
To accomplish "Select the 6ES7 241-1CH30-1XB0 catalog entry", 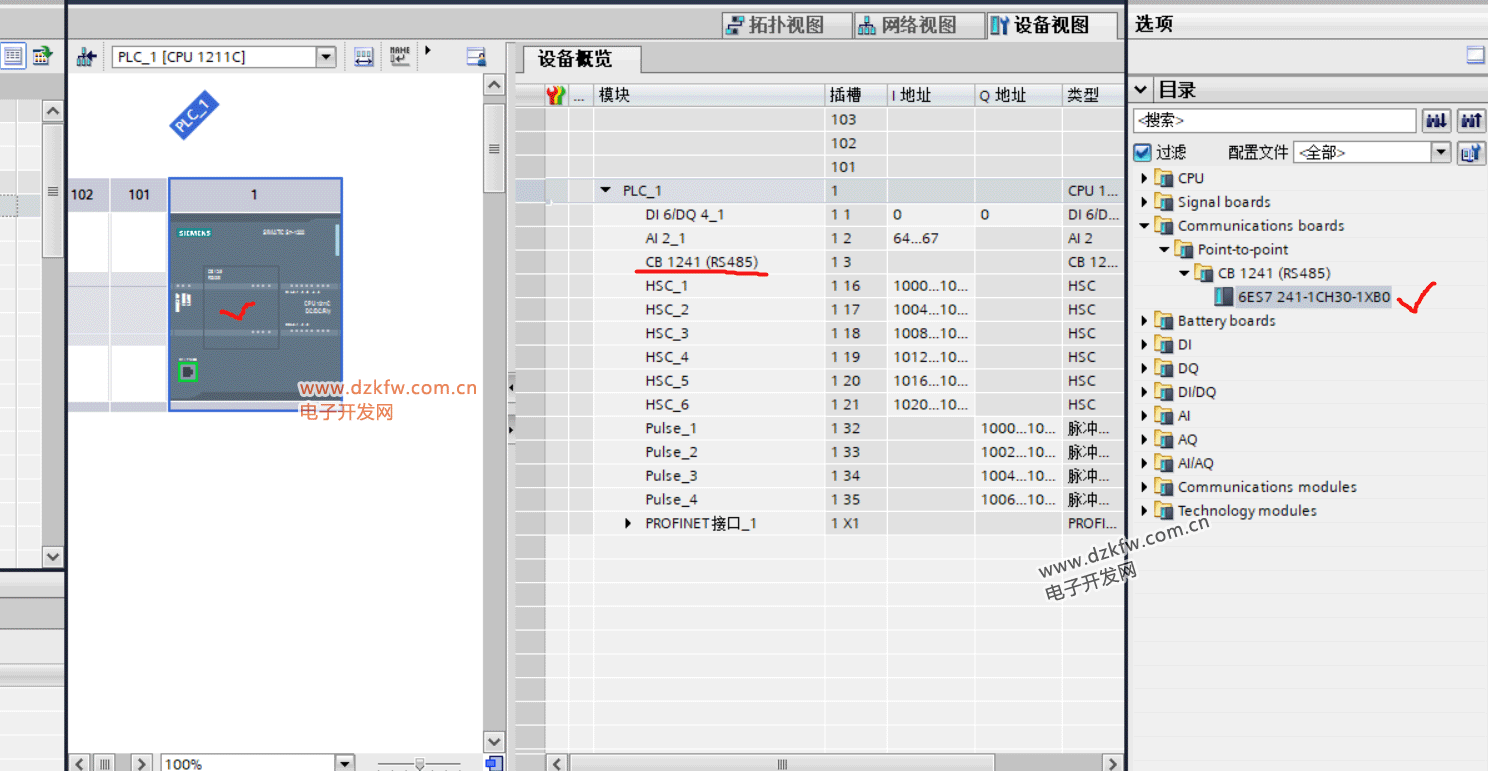I will 1313,297.
